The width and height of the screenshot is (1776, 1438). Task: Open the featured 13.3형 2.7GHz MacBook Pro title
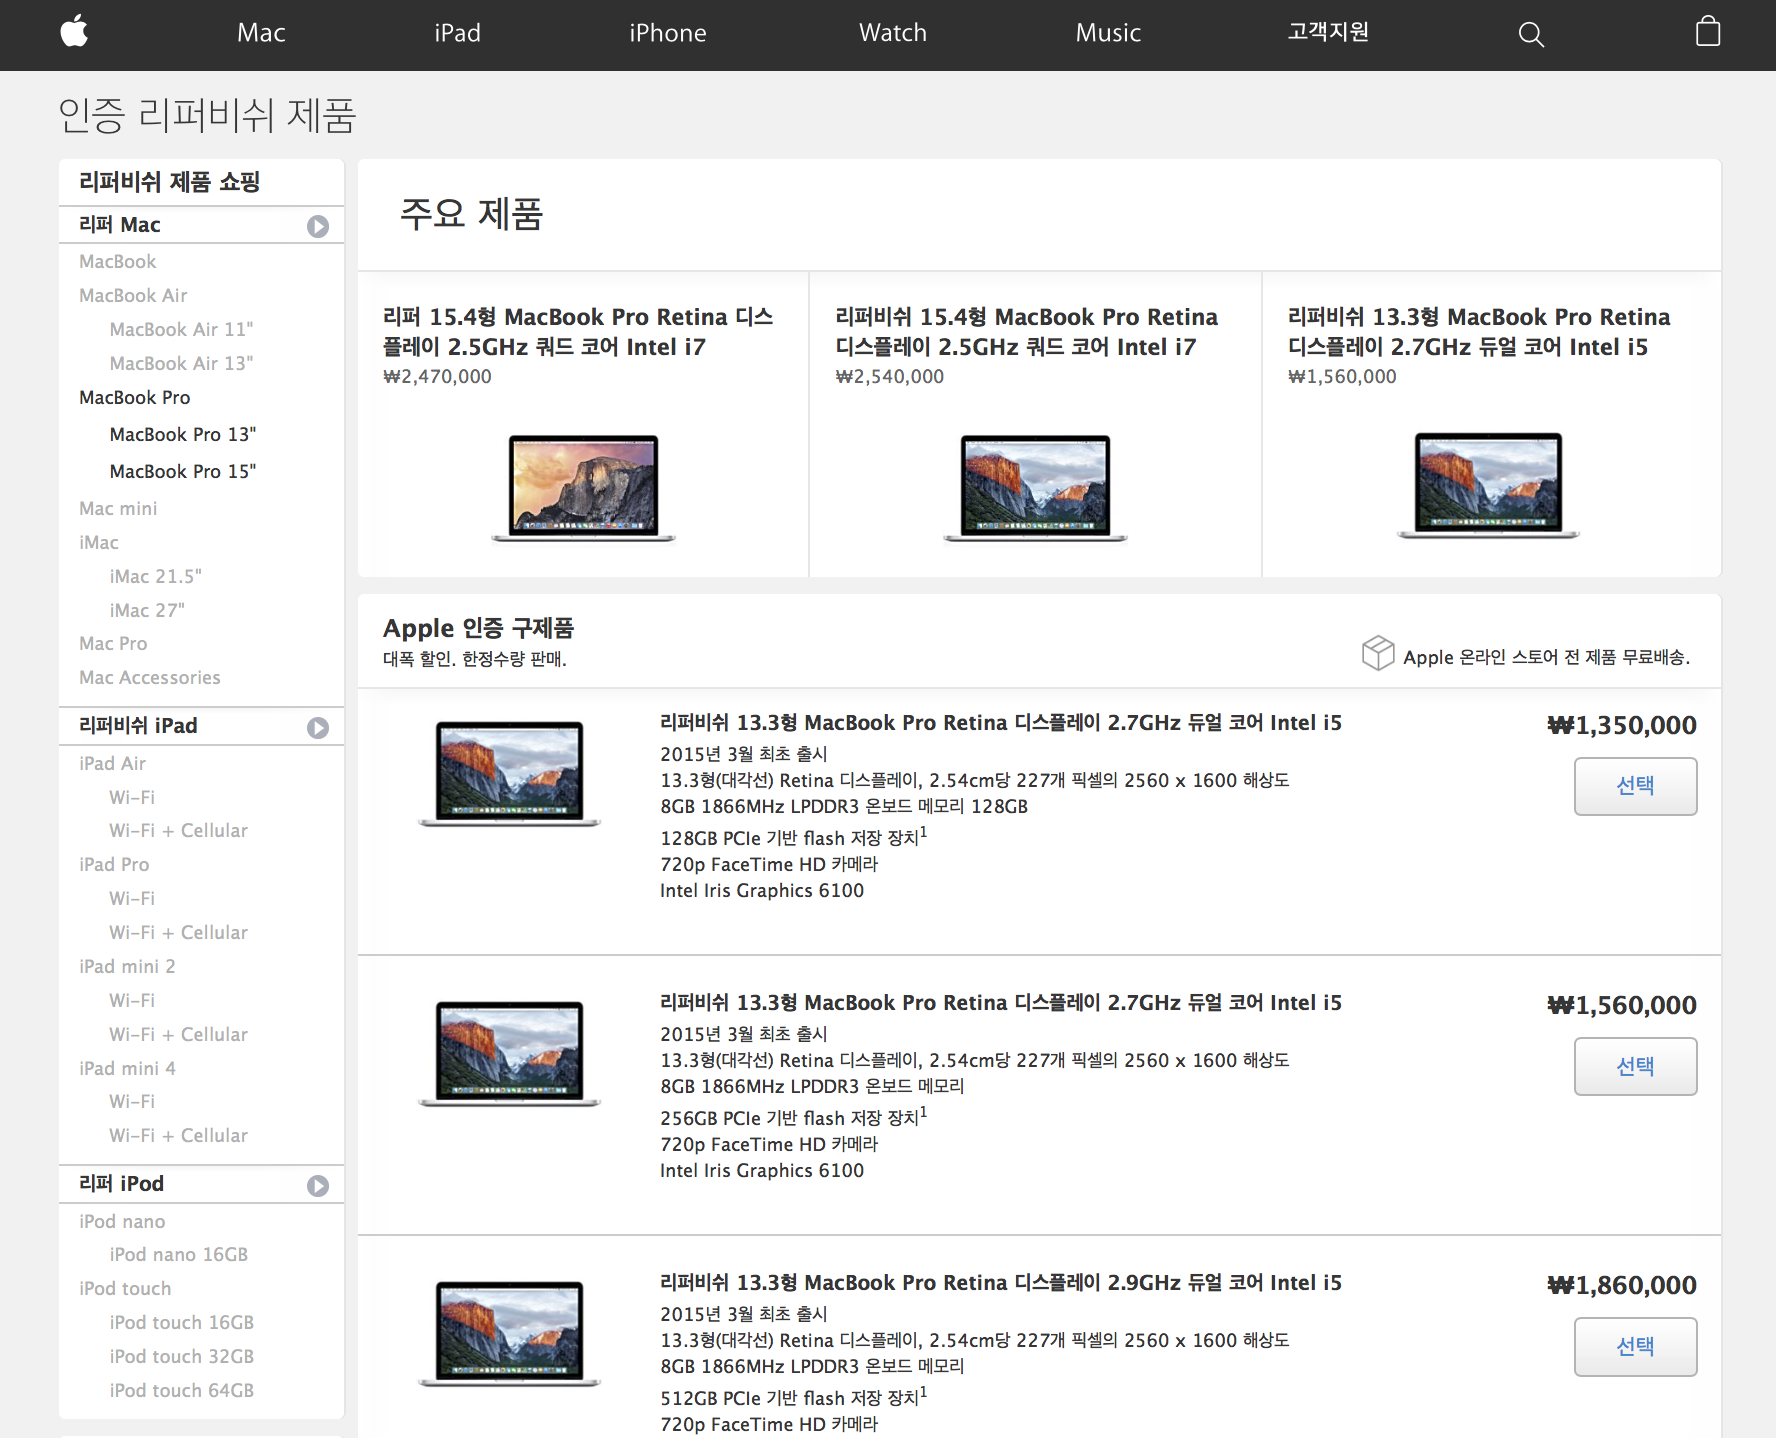[1478, 332]
